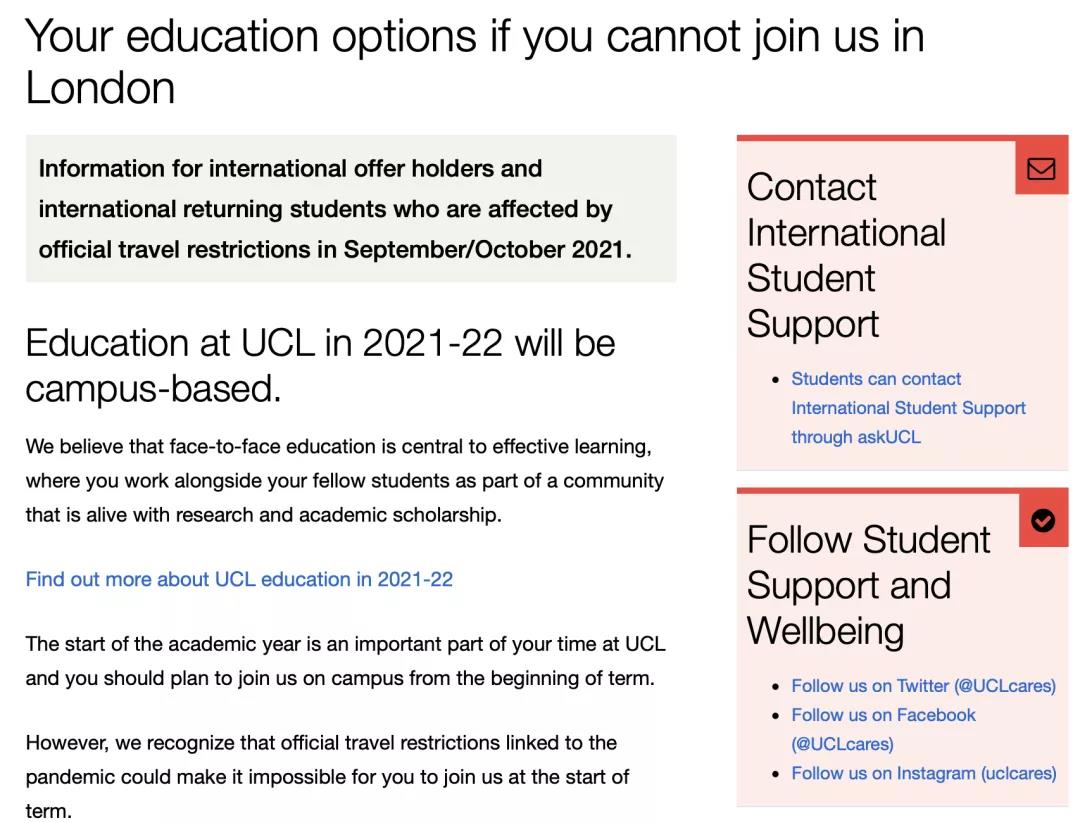This screenshot has height=823, width=1080.
Task: Click the 'Follow Student Support and Wellbeing' heading
Action: [868, 585]
